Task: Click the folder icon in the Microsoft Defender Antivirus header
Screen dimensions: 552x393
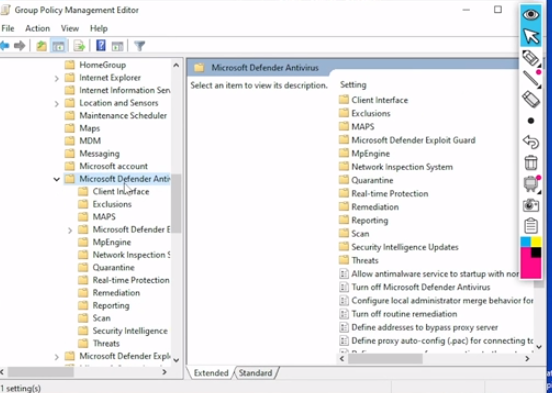Action: 199,68
